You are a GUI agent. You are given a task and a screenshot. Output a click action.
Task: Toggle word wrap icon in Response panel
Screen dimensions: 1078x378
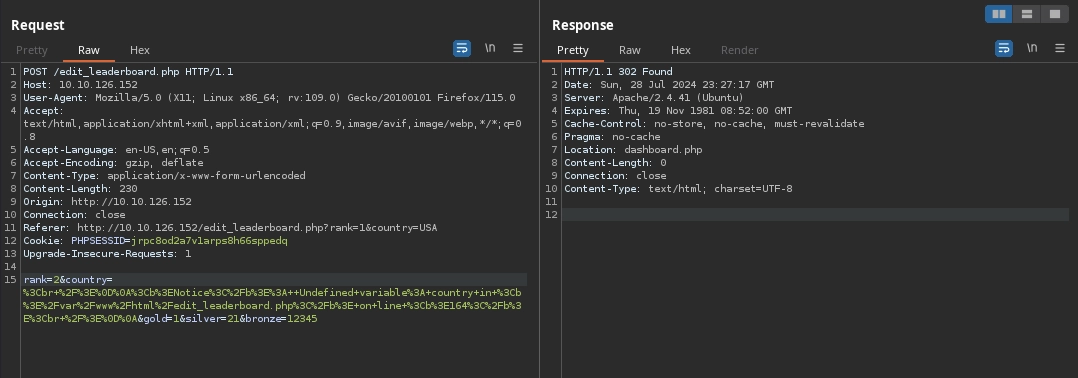pos(1004,49)
